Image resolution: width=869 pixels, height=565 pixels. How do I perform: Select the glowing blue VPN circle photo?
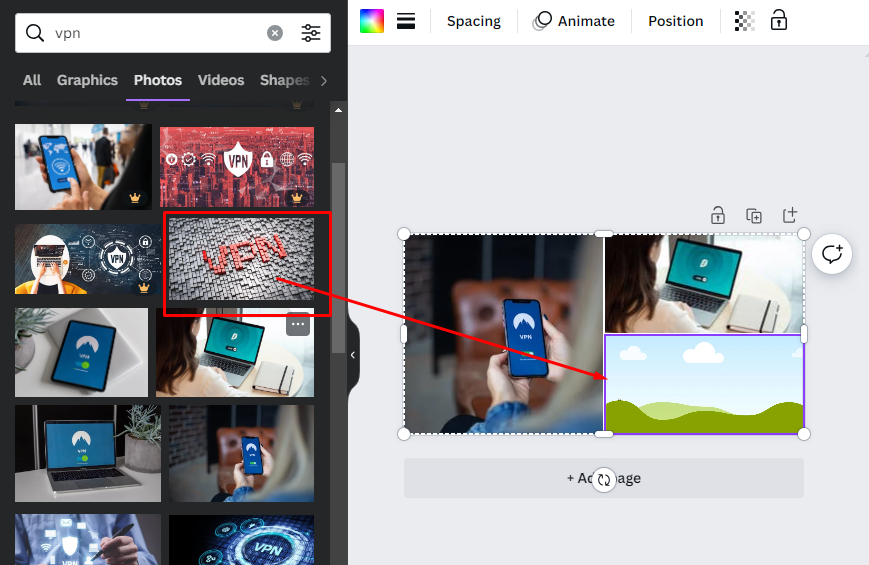241,540
